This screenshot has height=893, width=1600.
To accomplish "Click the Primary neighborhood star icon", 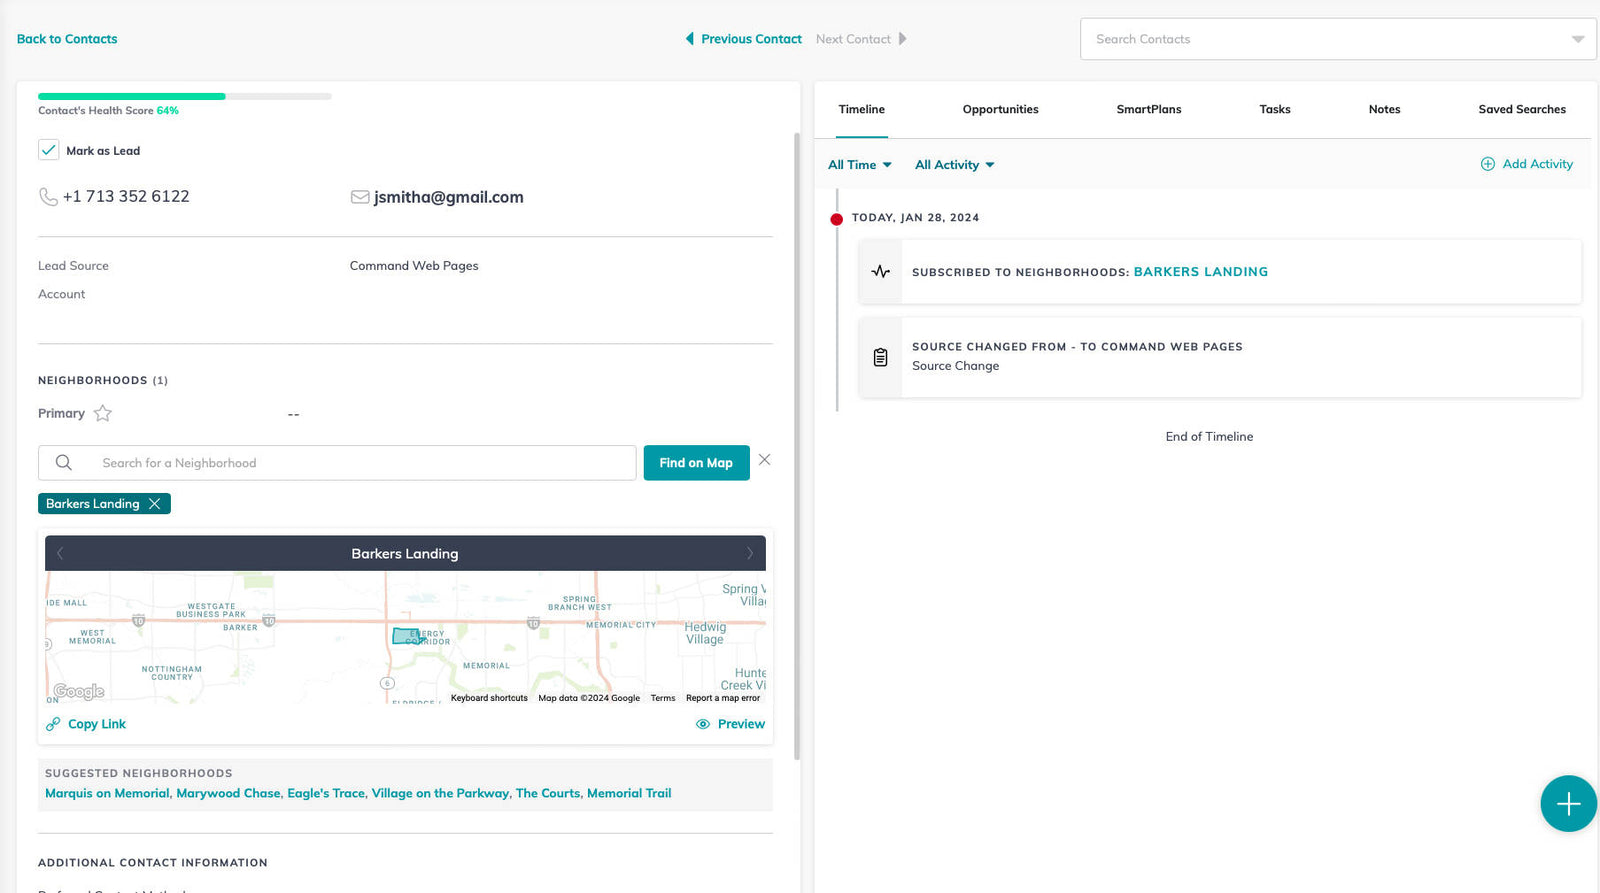I will (103, 413).
